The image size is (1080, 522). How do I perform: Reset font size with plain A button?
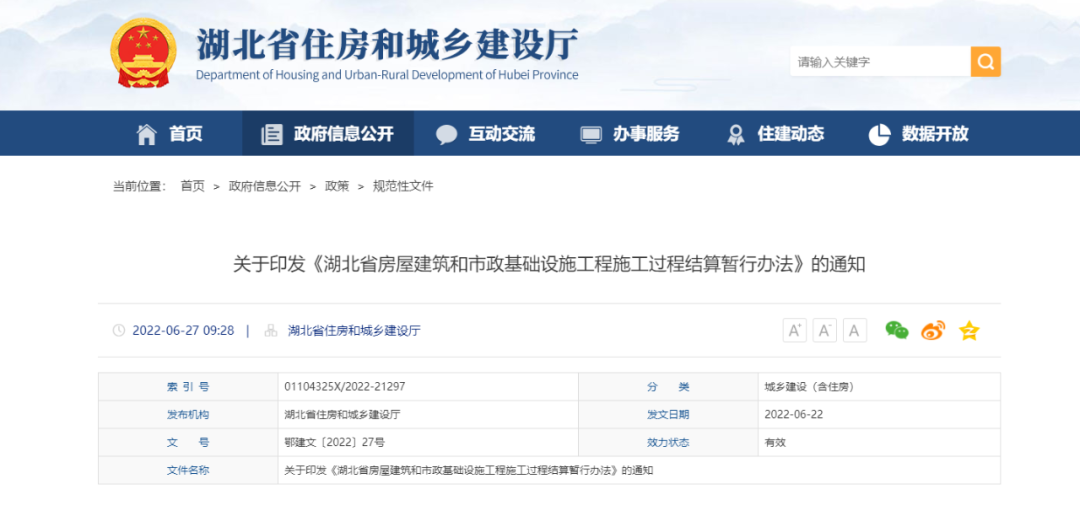point(854,331)
